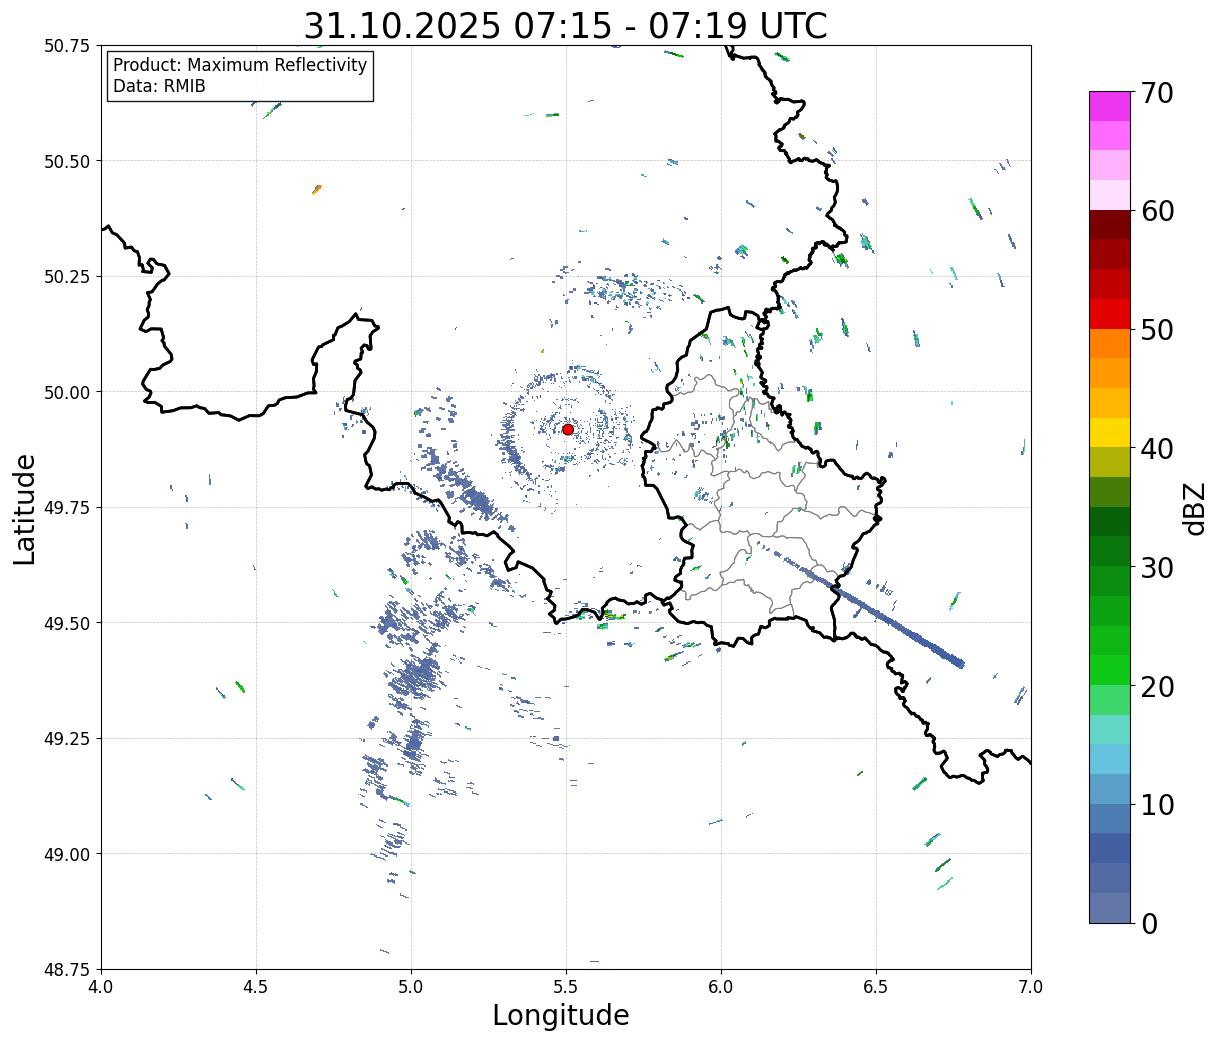Image resolution: width=1219 pixels, height=1040 pixels.
Task: Pick the bright red colorbar segment above 50
Action: point(1109,313)
